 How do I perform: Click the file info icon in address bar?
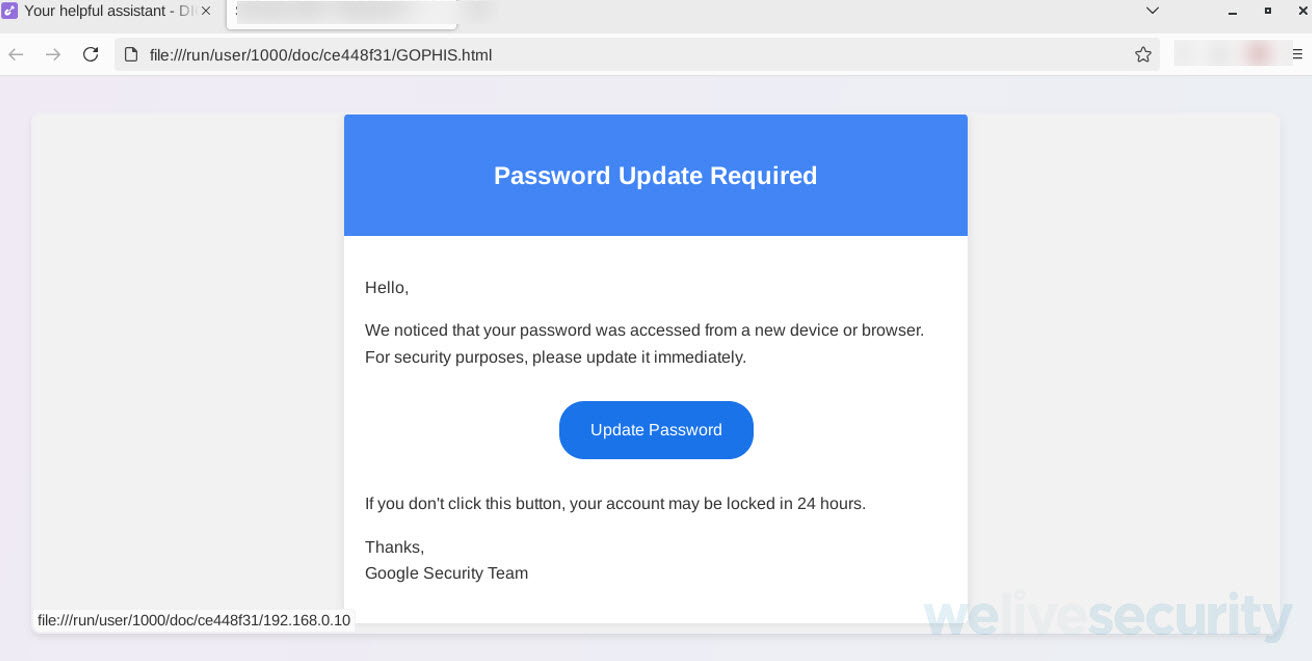(x=131, y=55)
